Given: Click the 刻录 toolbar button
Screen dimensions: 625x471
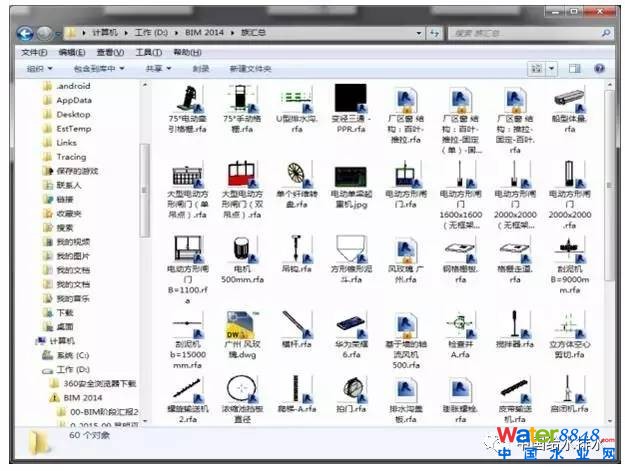Looking at the screenshot, I should point(201,69).
